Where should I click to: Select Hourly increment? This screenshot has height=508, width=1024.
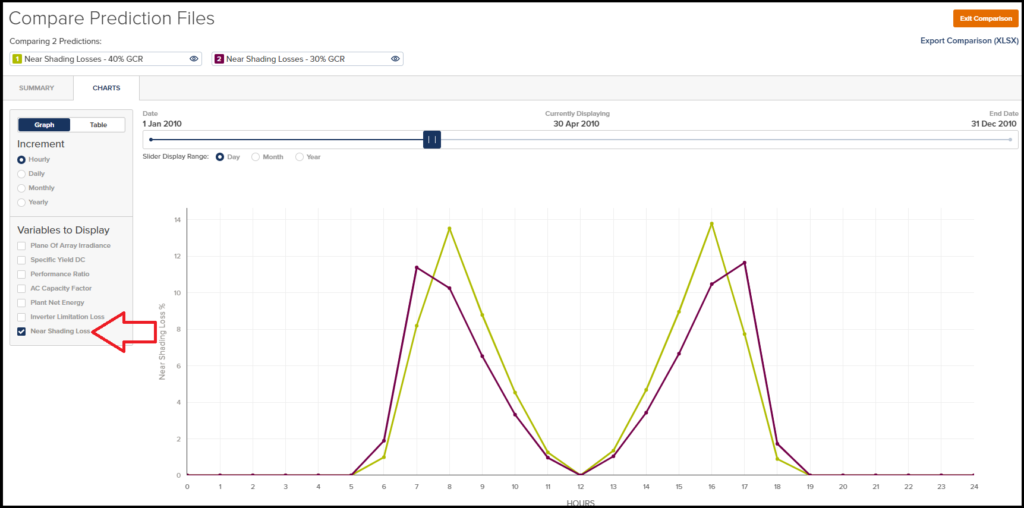(22, 159)
